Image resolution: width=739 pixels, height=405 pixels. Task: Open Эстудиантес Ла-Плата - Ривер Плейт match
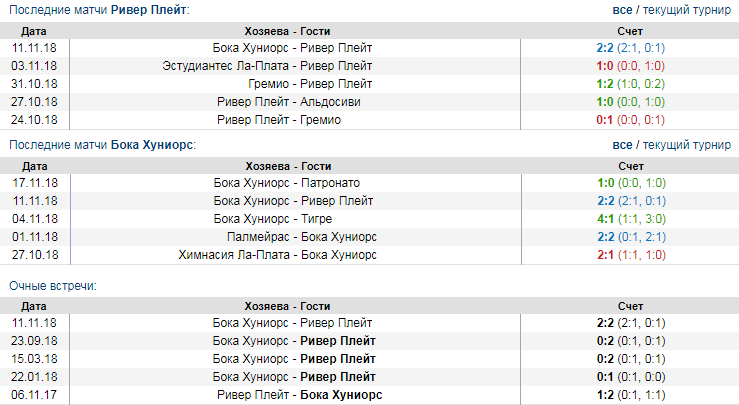(267, 65)
